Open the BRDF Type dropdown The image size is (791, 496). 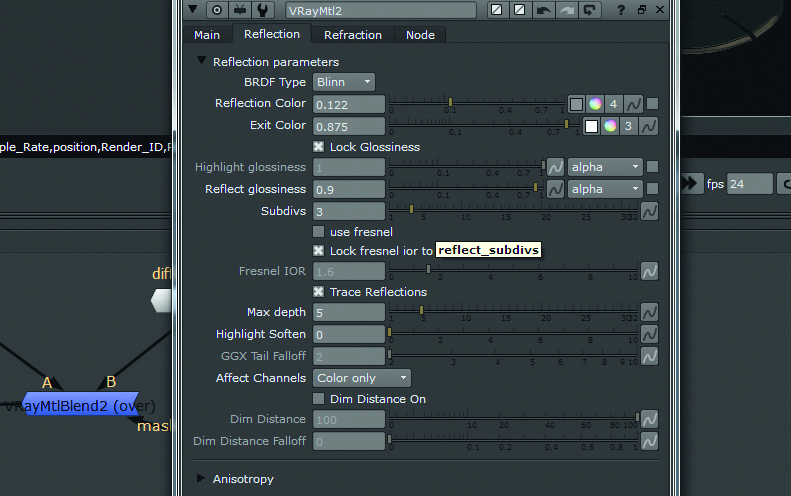(344, 82)
